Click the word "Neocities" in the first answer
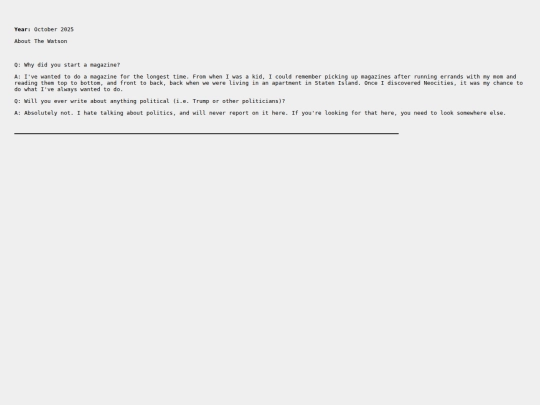Image resolution: width=540 pixels, height=405 pixels. 438,83
